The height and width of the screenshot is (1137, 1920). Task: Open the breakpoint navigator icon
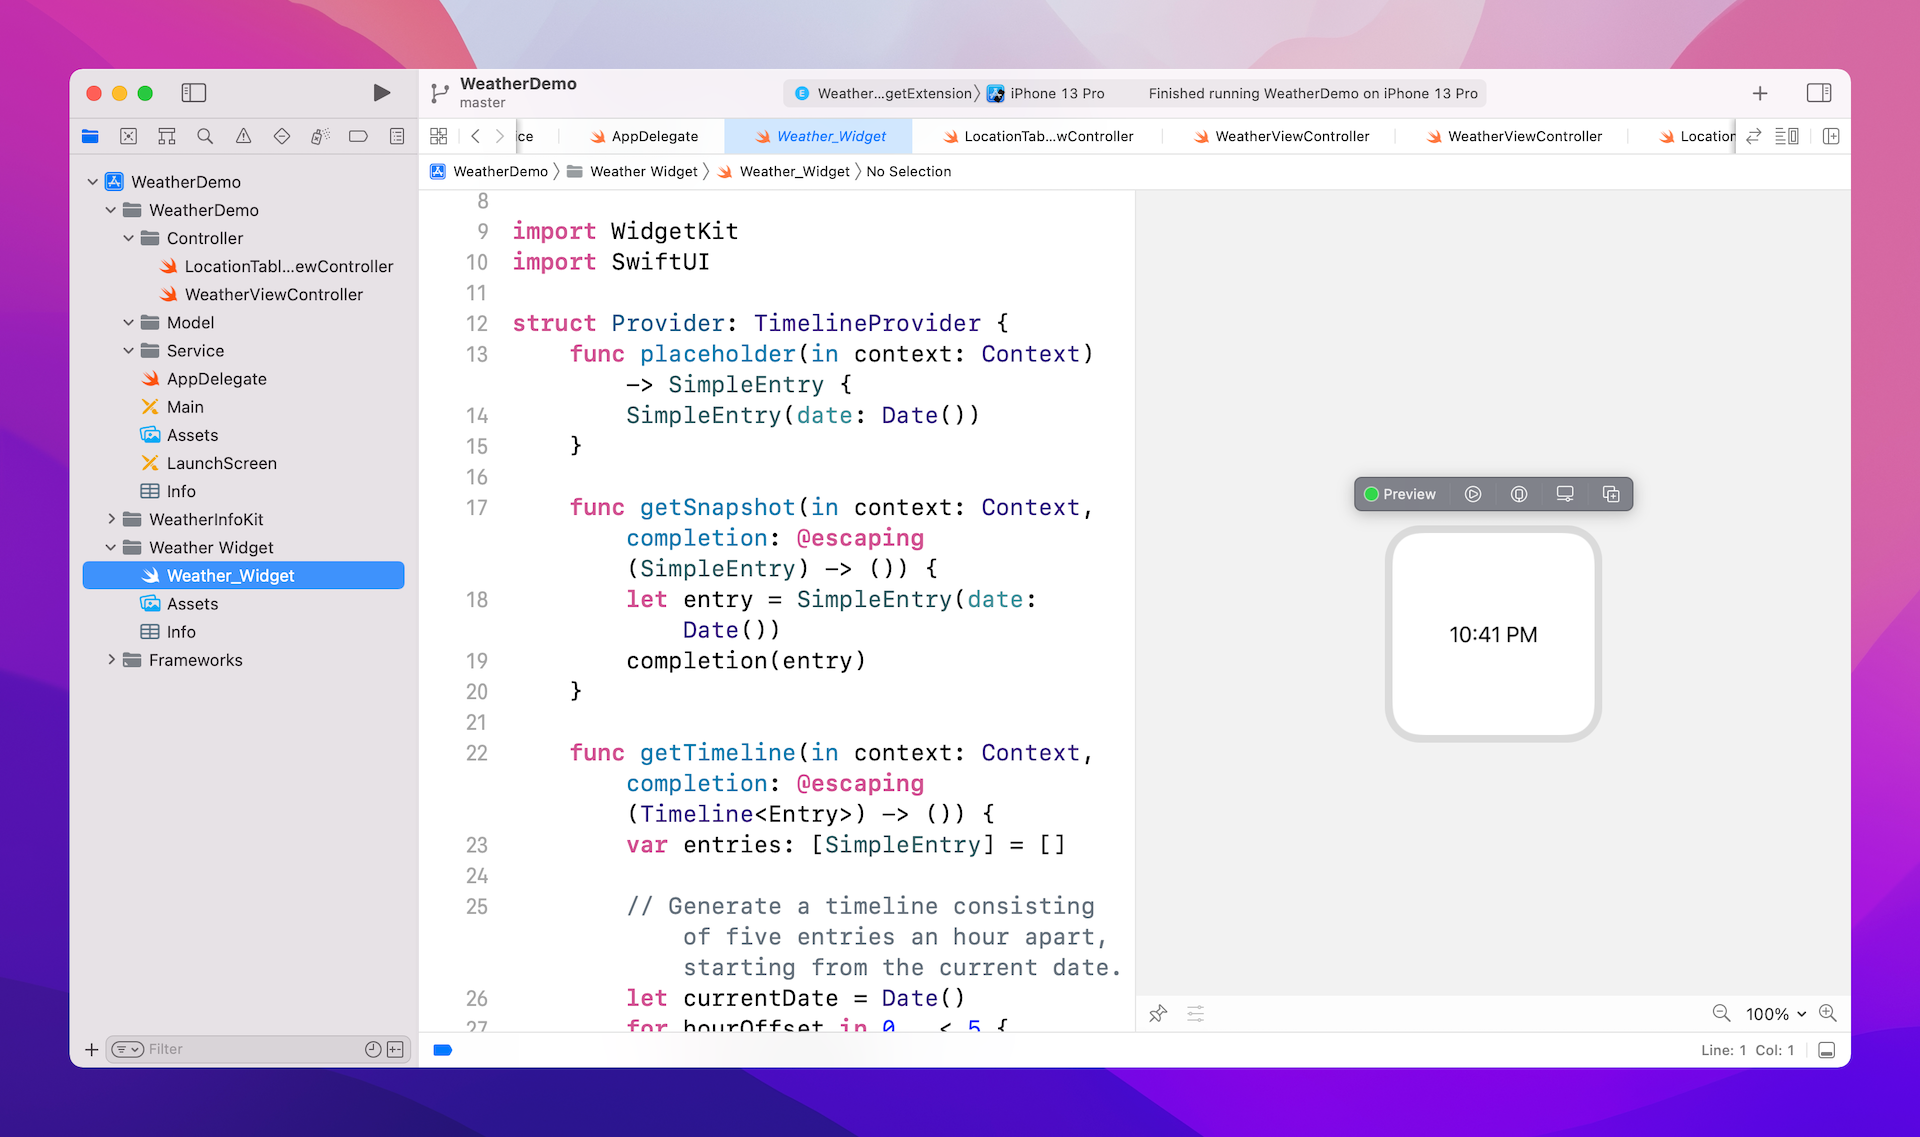coord(358,136)
